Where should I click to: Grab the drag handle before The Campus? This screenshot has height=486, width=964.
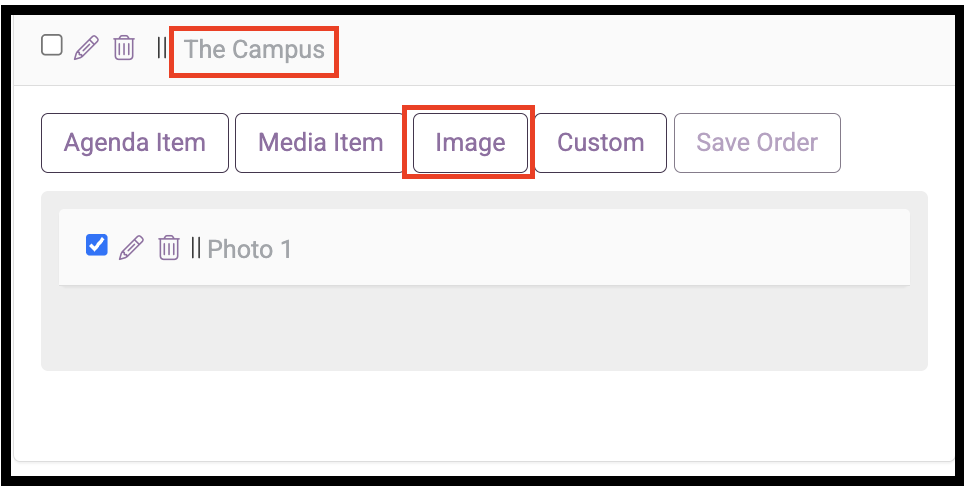tap(162, 47)
